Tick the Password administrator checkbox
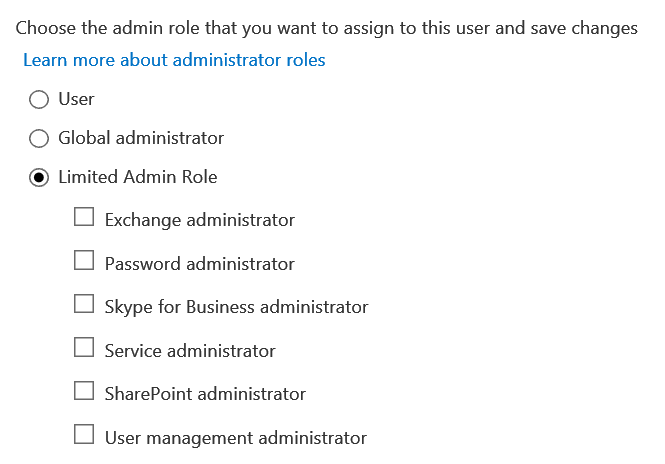Viewport: 665px width, 464px height. point(85,261)
